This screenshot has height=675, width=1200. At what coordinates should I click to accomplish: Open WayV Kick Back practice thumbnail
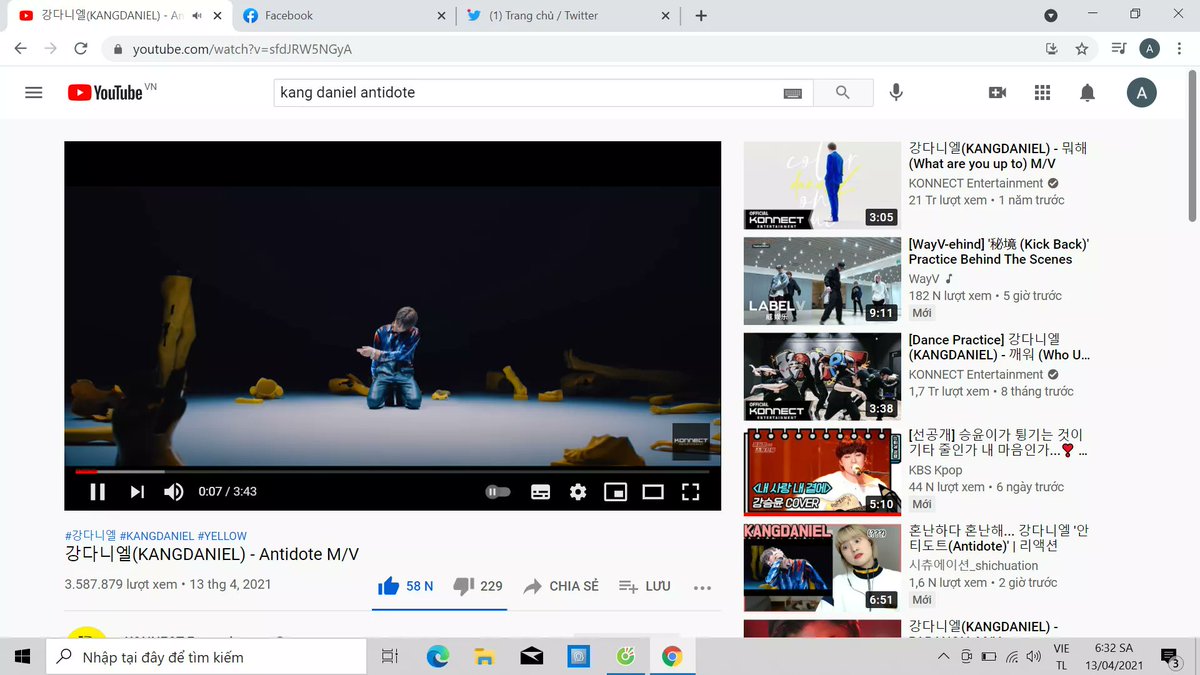823,281
